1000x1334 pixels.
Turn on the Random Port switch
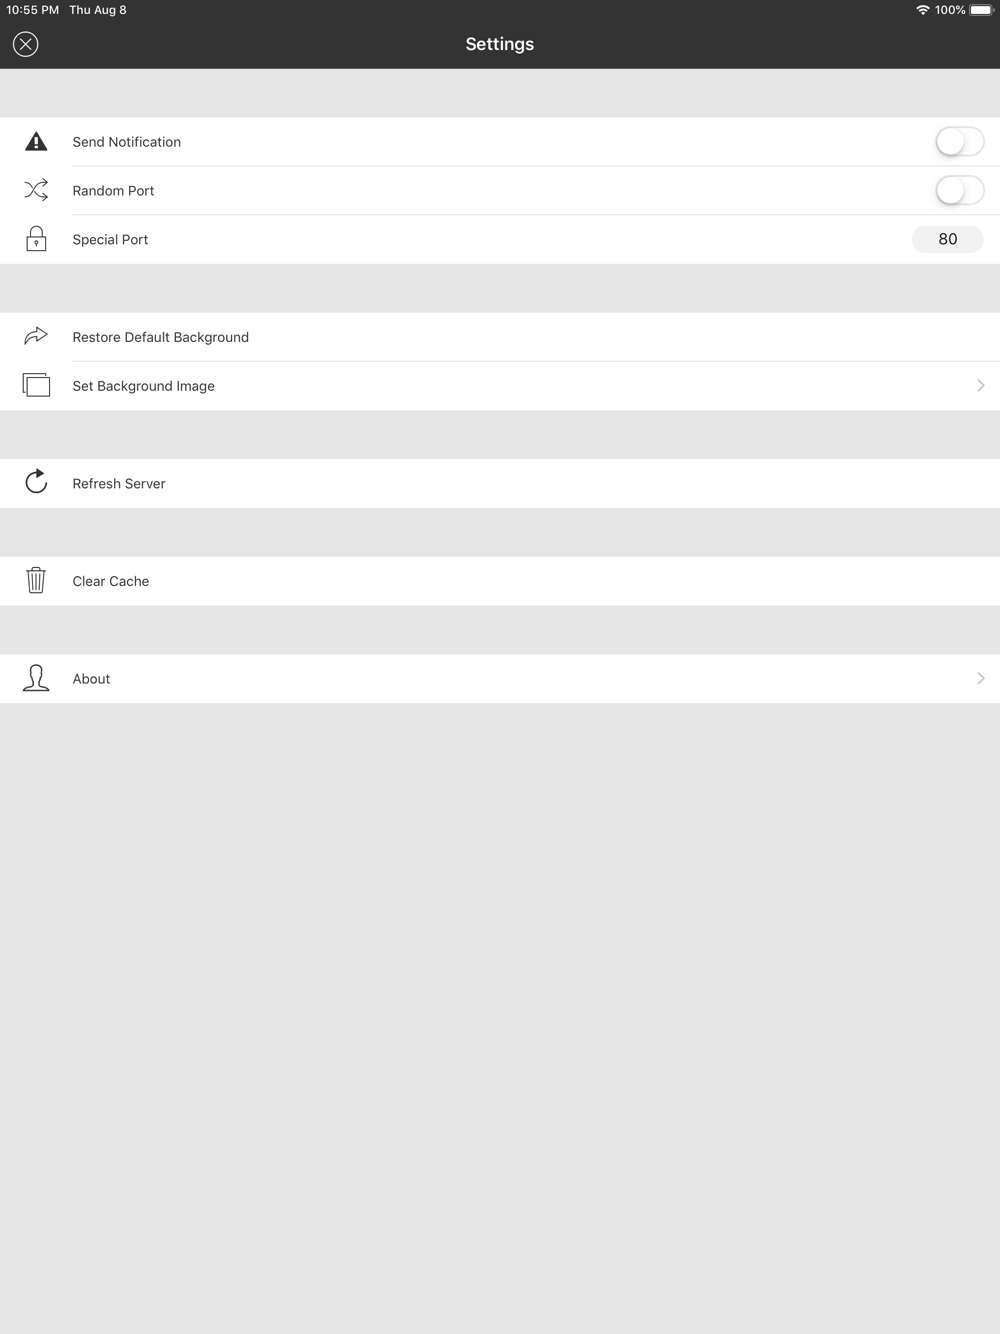960,190
